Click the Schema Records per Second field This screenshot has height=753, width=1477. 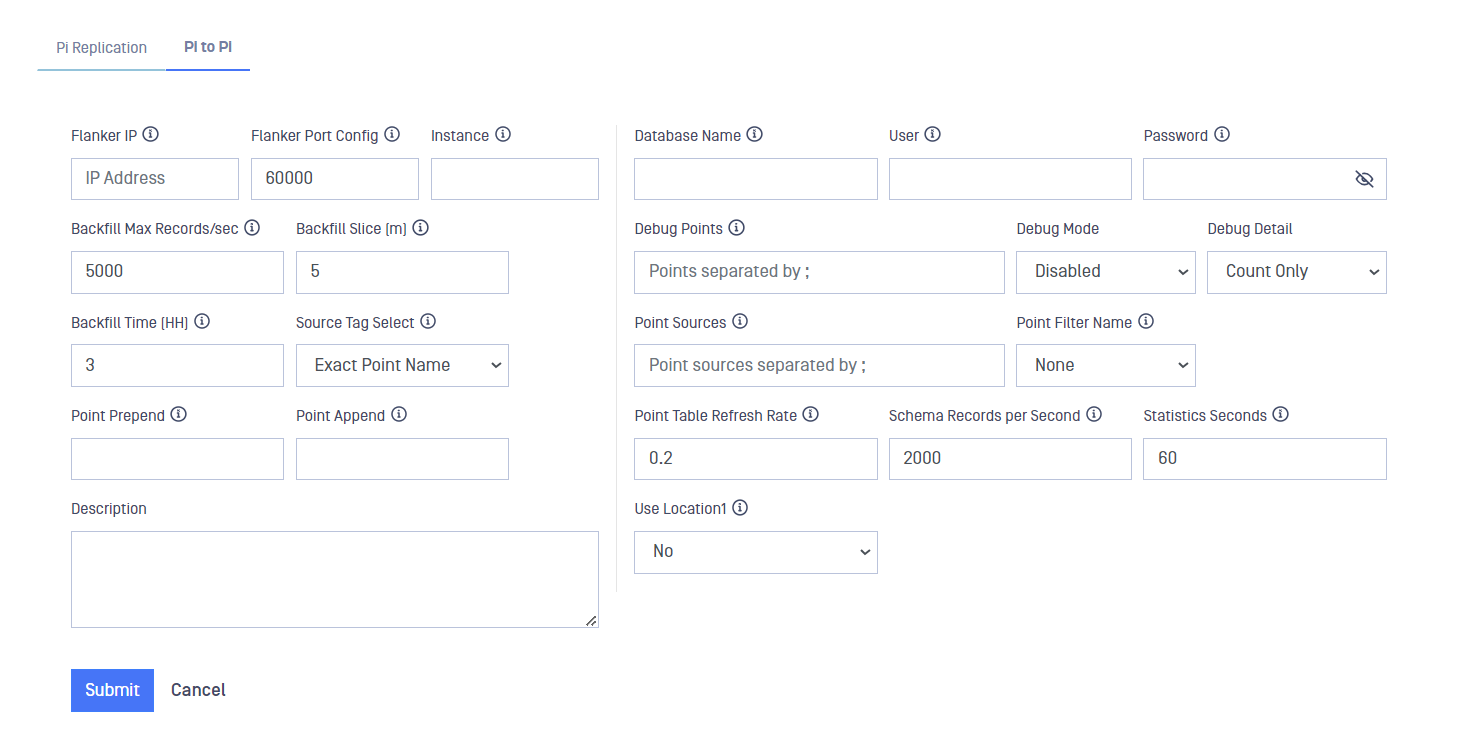click(x=1010, y=459)
